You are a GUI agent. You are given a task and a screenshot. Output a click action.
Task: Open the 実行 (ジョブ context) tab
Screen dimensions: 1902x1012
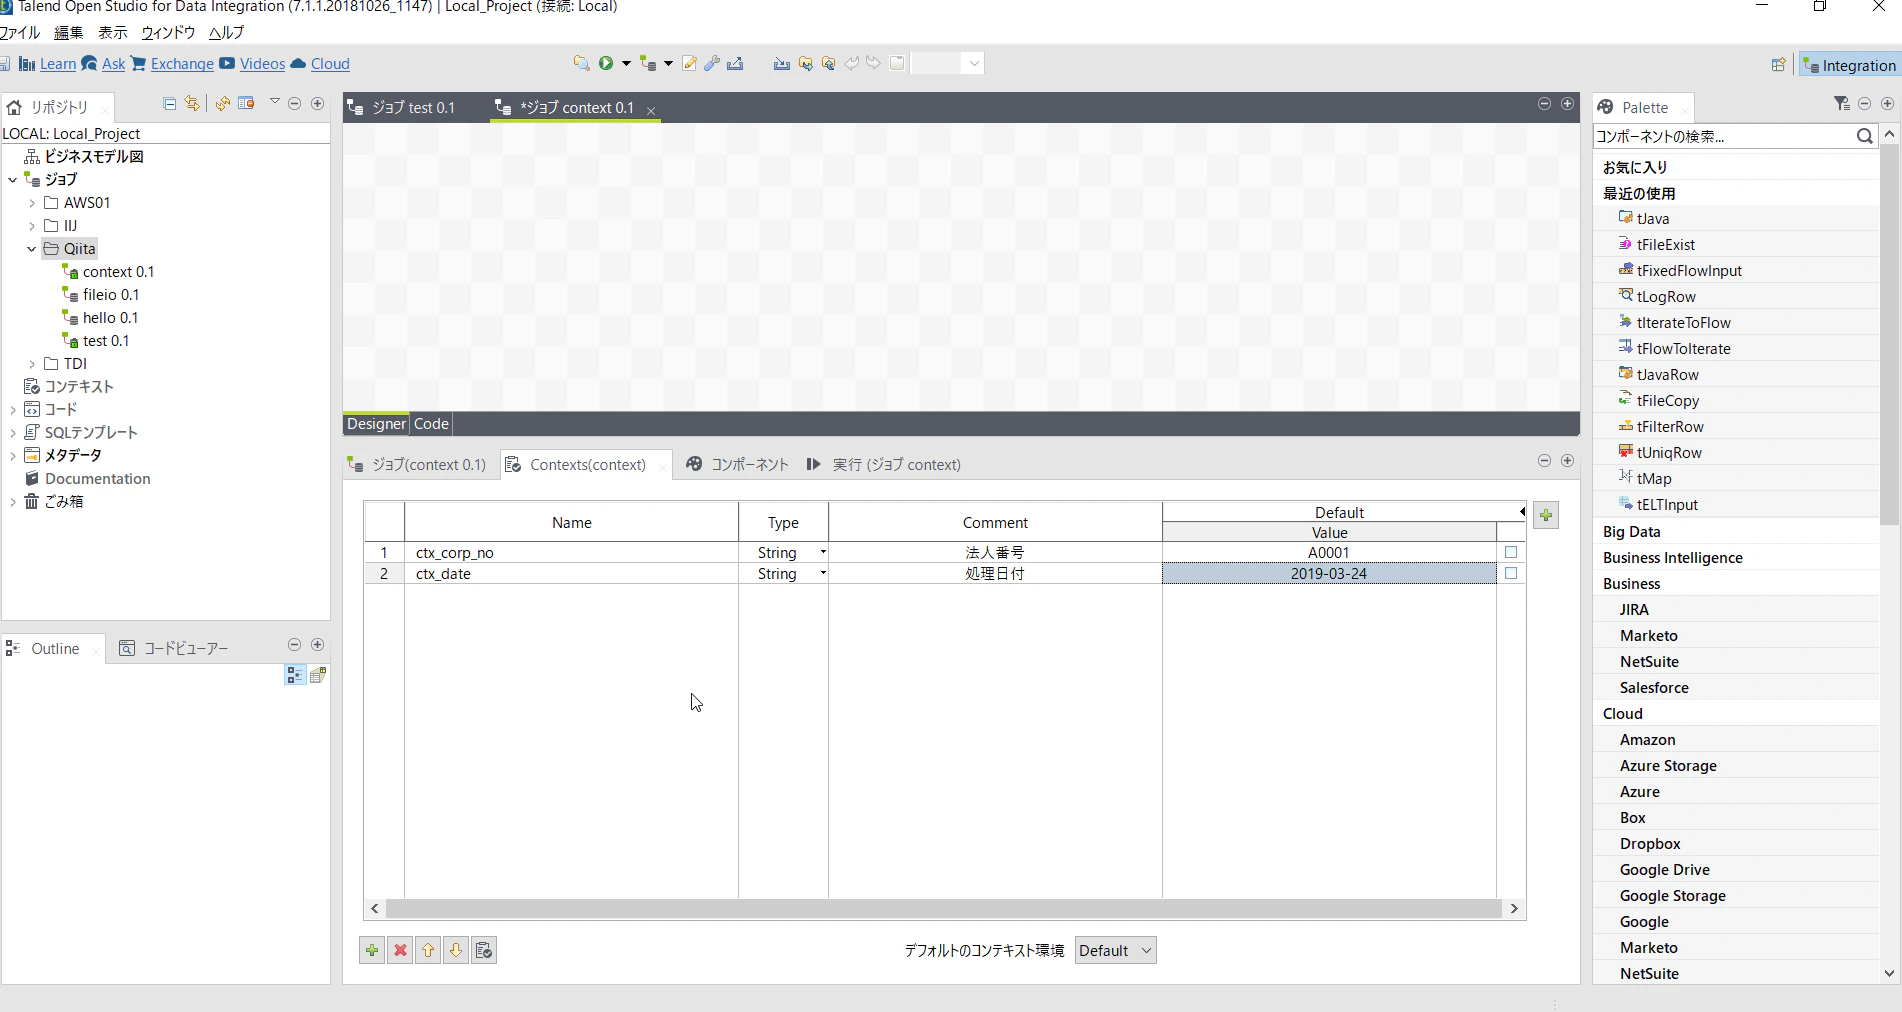point(884,465)
